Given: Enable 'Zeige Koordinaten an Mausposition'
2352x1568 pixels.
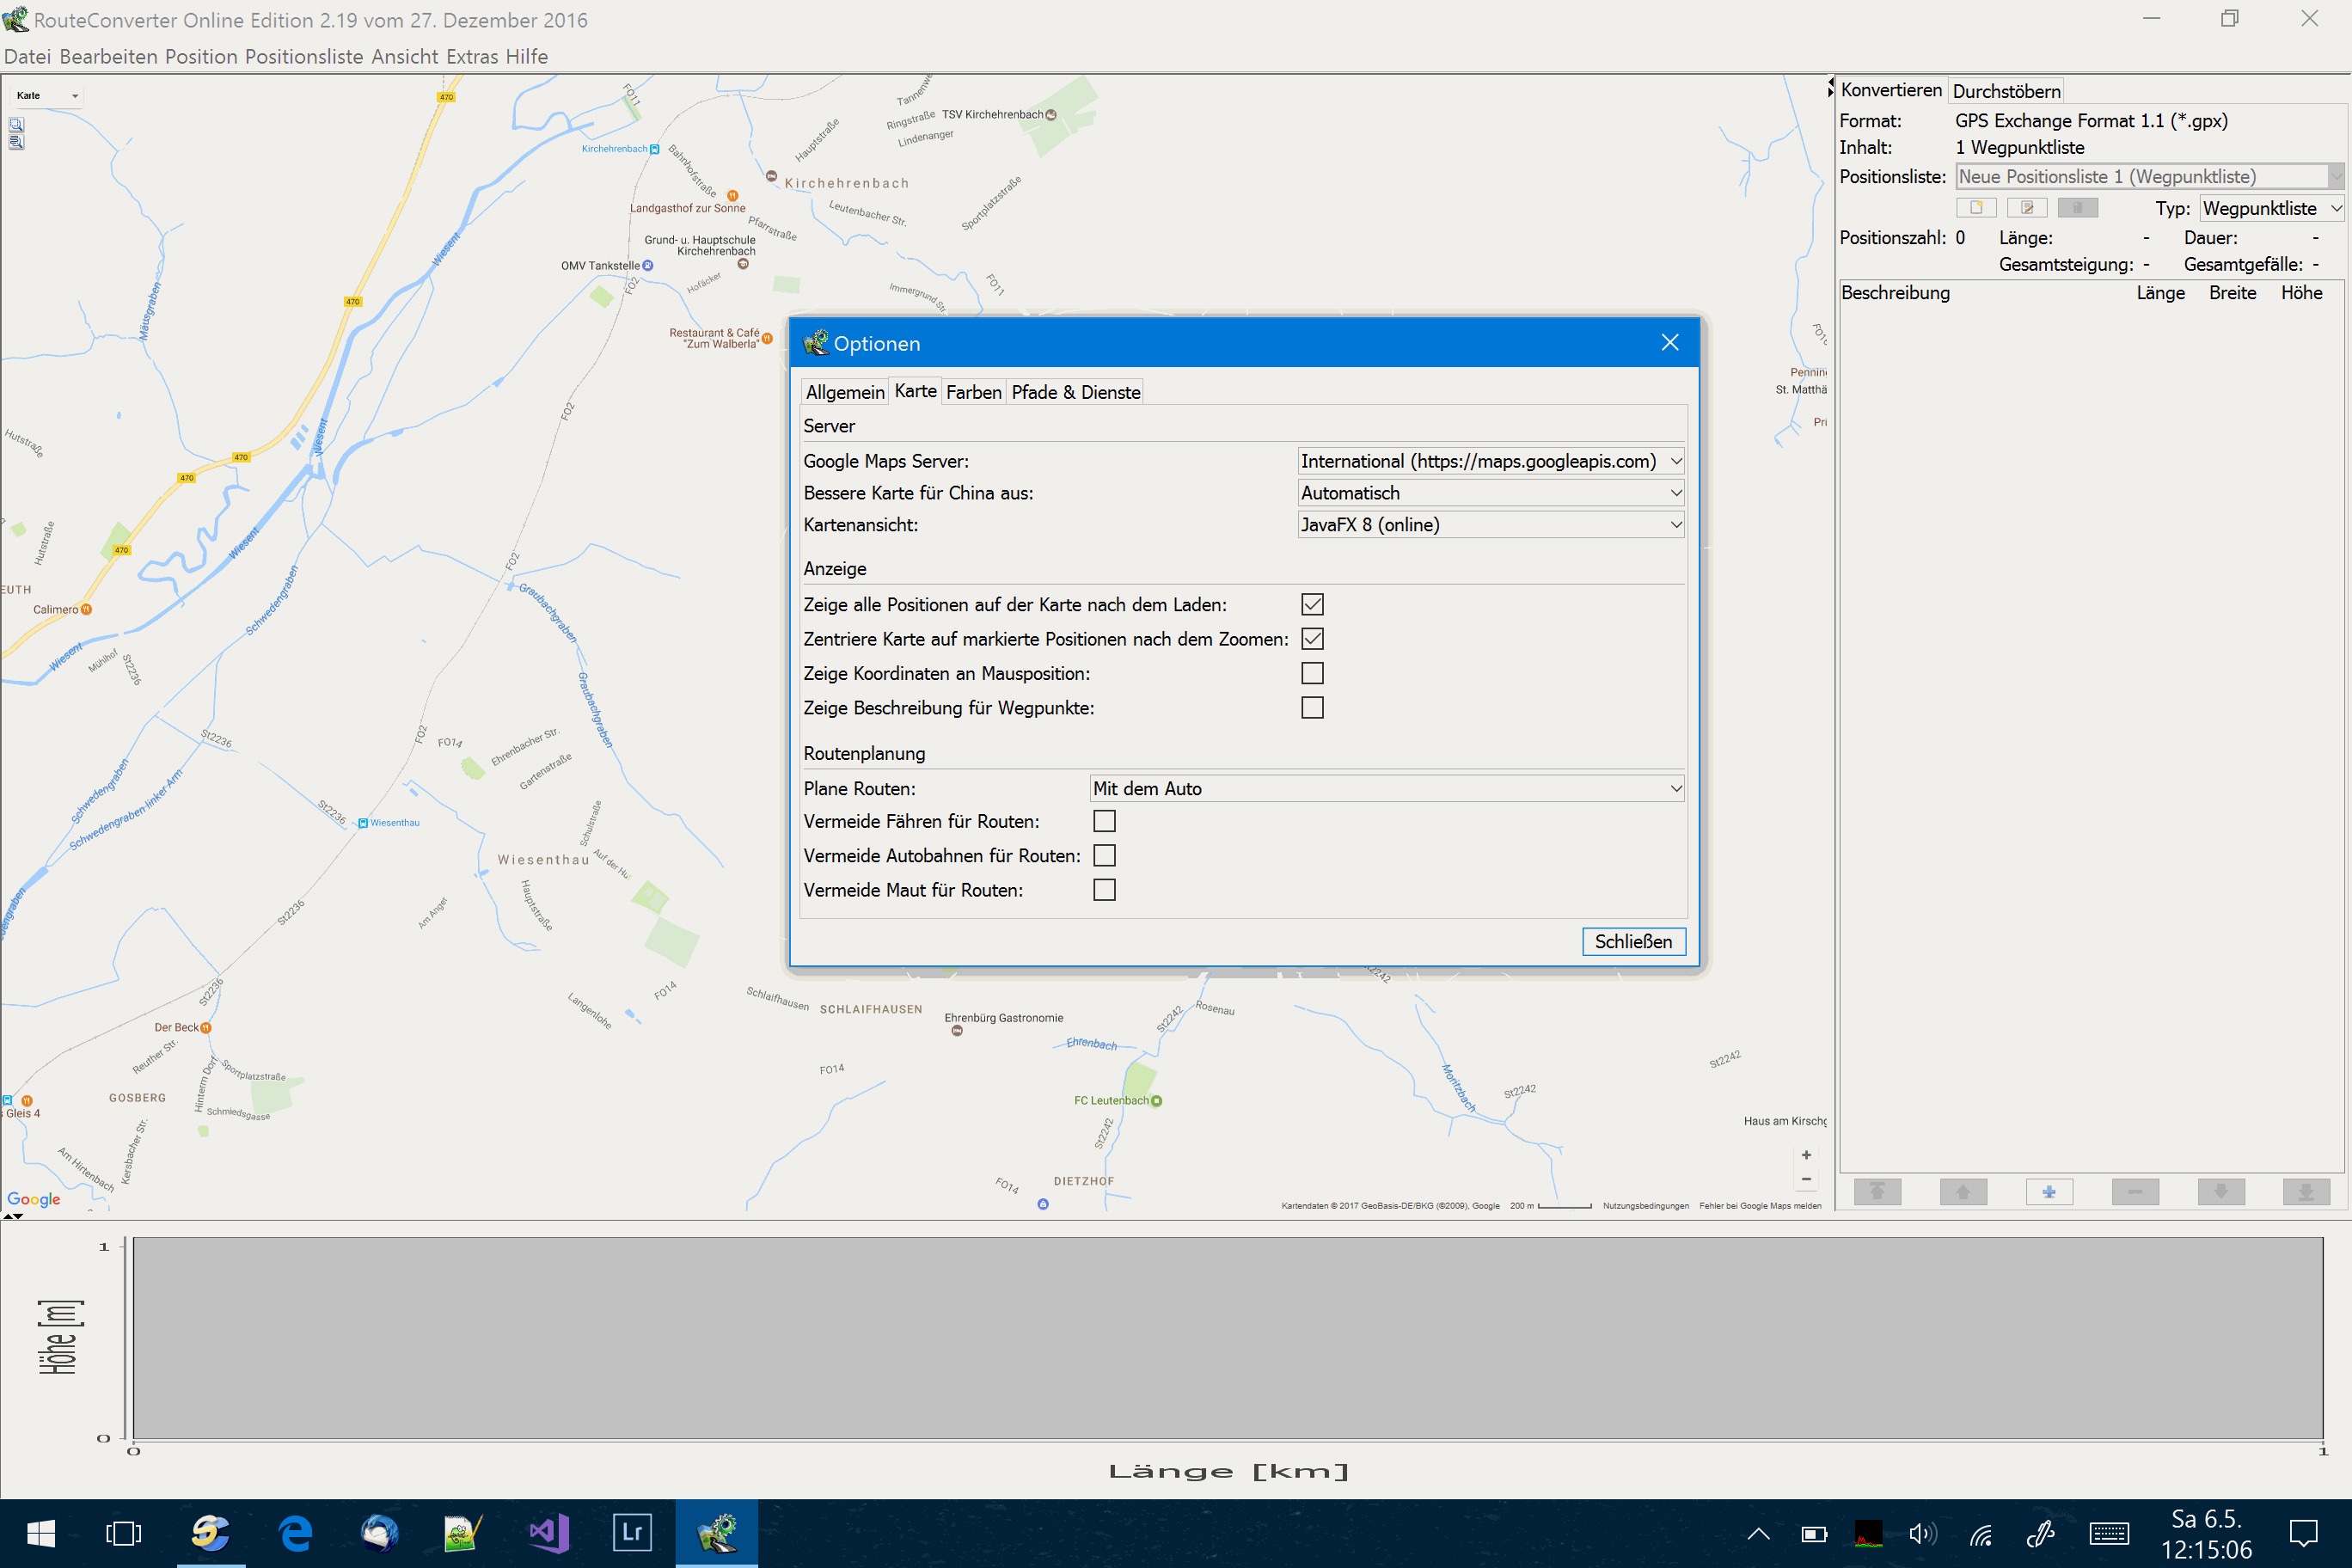Looking at the screenshot, I should coord(1312,674).
